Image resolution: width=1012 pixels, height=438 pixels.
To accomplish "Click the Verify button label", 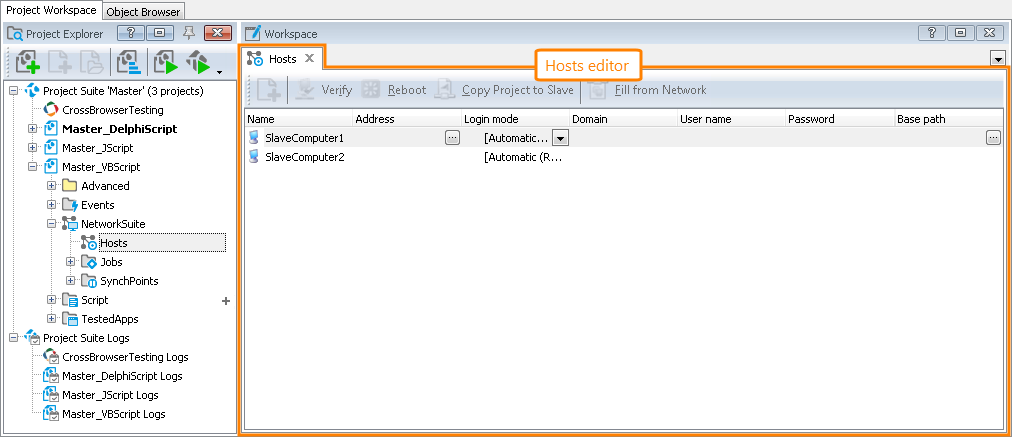I will click(337, 90).
